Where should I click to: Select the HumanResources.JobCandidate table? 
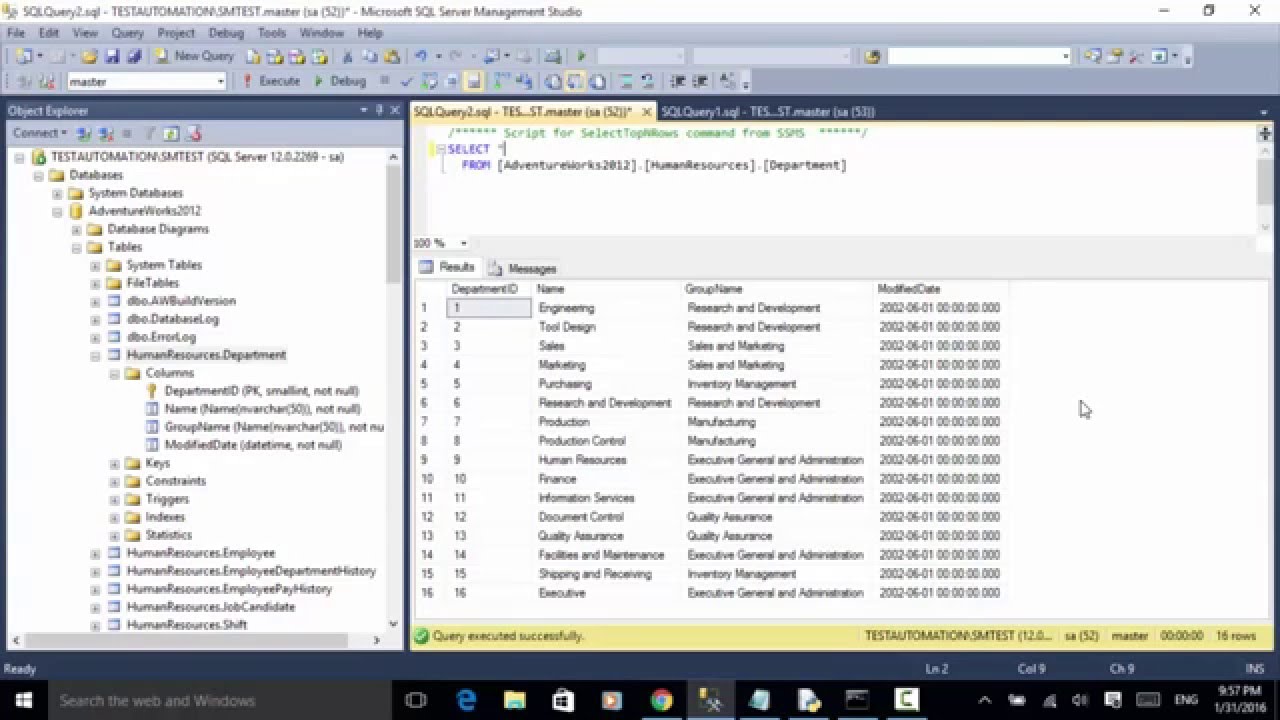pyautogui.click(x=211, y=607)
